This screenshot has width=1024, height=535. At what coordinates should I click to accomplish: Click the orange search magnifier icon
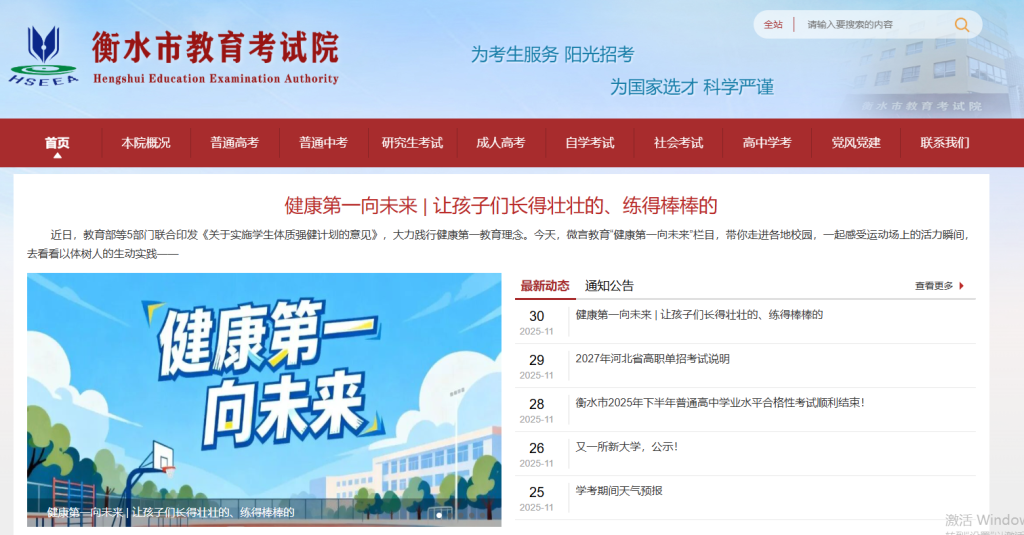pos(961,25)
